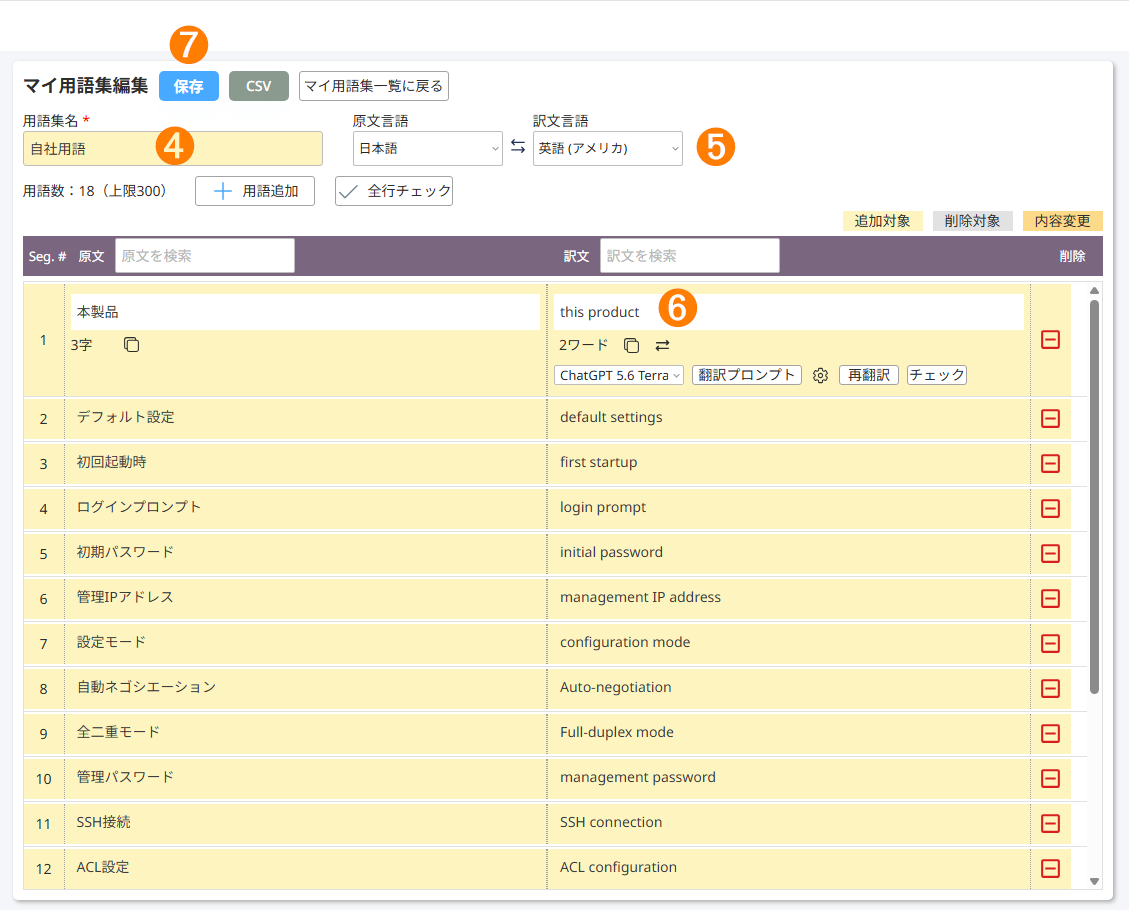Select translation cell login prompt

tap(788, 508)
